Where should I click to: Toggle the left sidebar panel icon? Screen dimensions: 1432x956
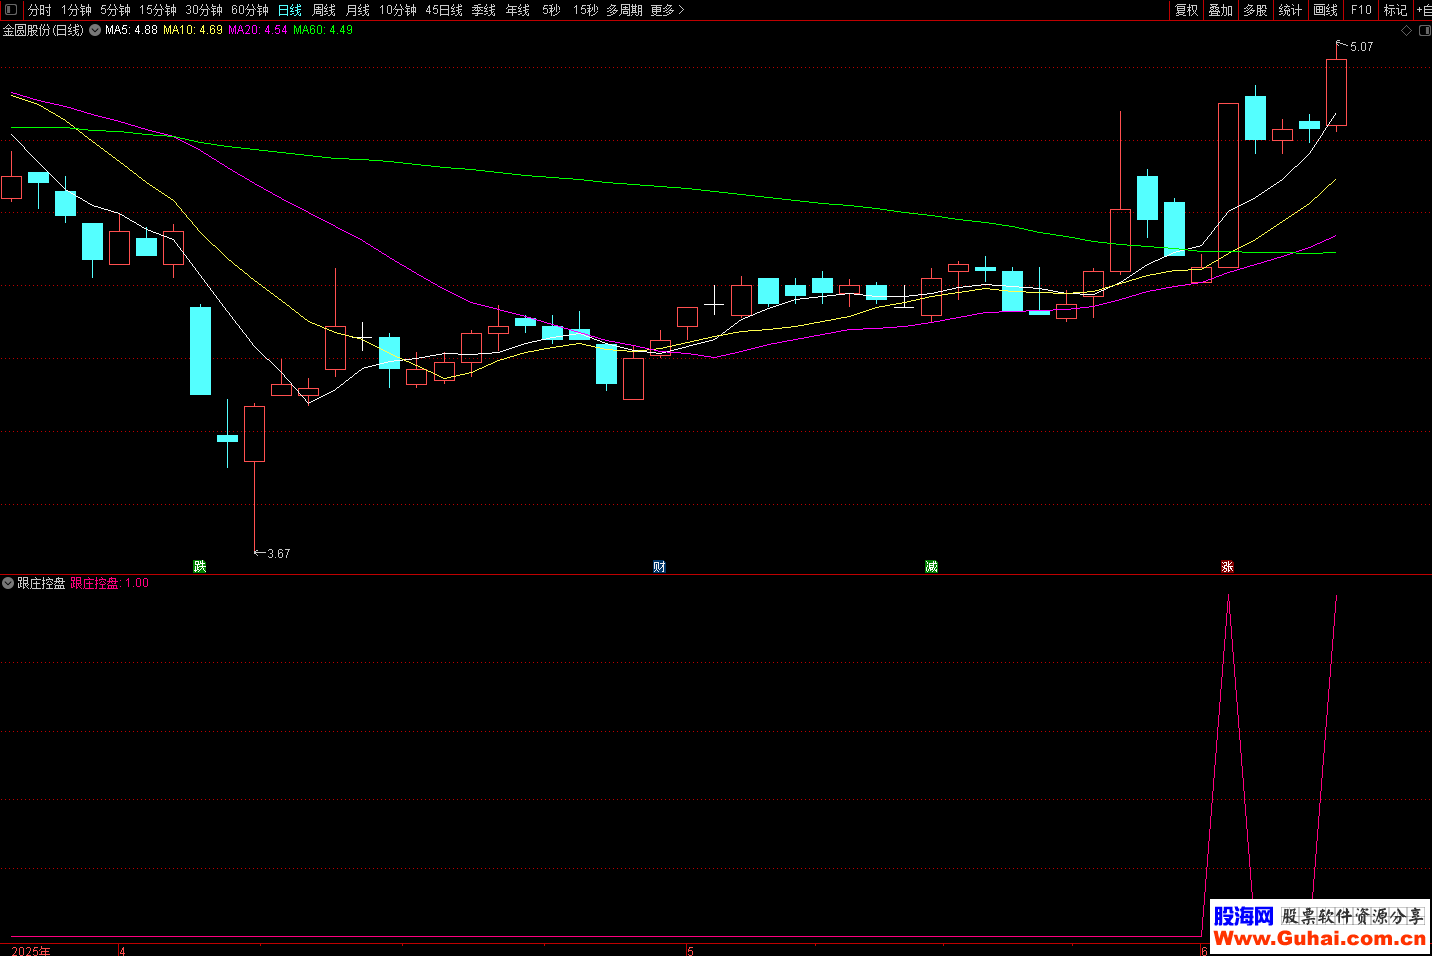(x=11, y=10)
